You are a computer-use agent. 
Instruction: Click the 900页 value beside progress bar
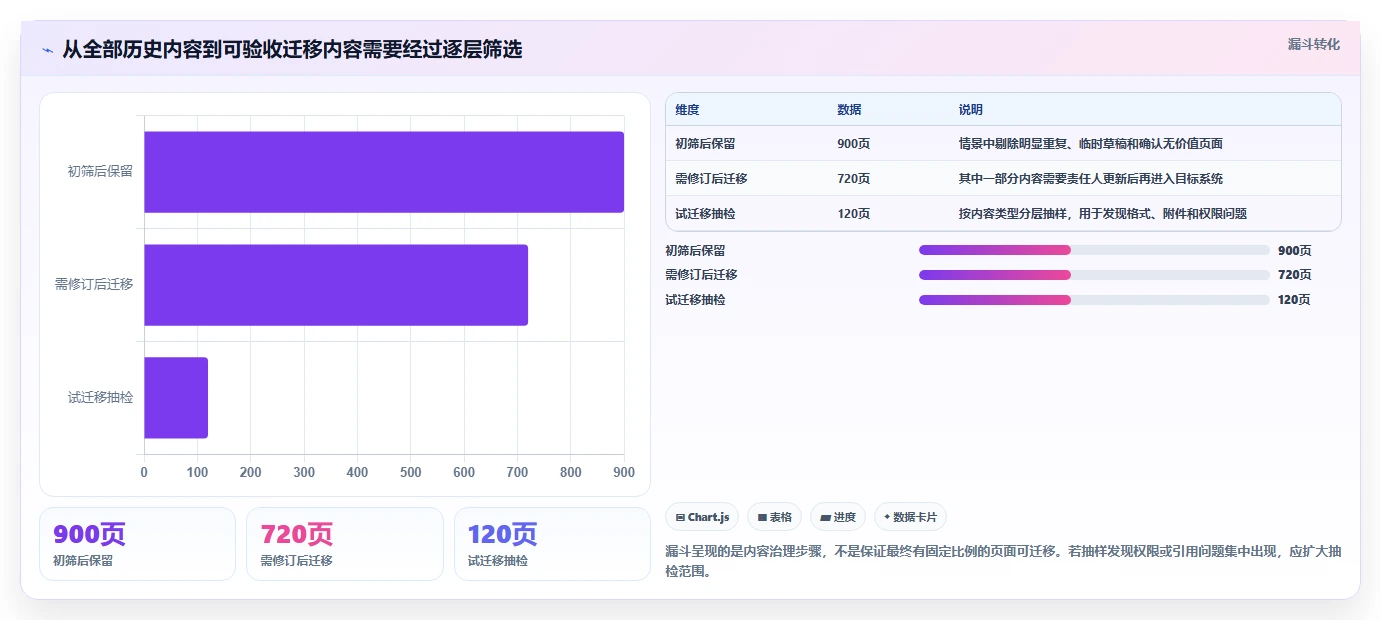(1294, 250)
